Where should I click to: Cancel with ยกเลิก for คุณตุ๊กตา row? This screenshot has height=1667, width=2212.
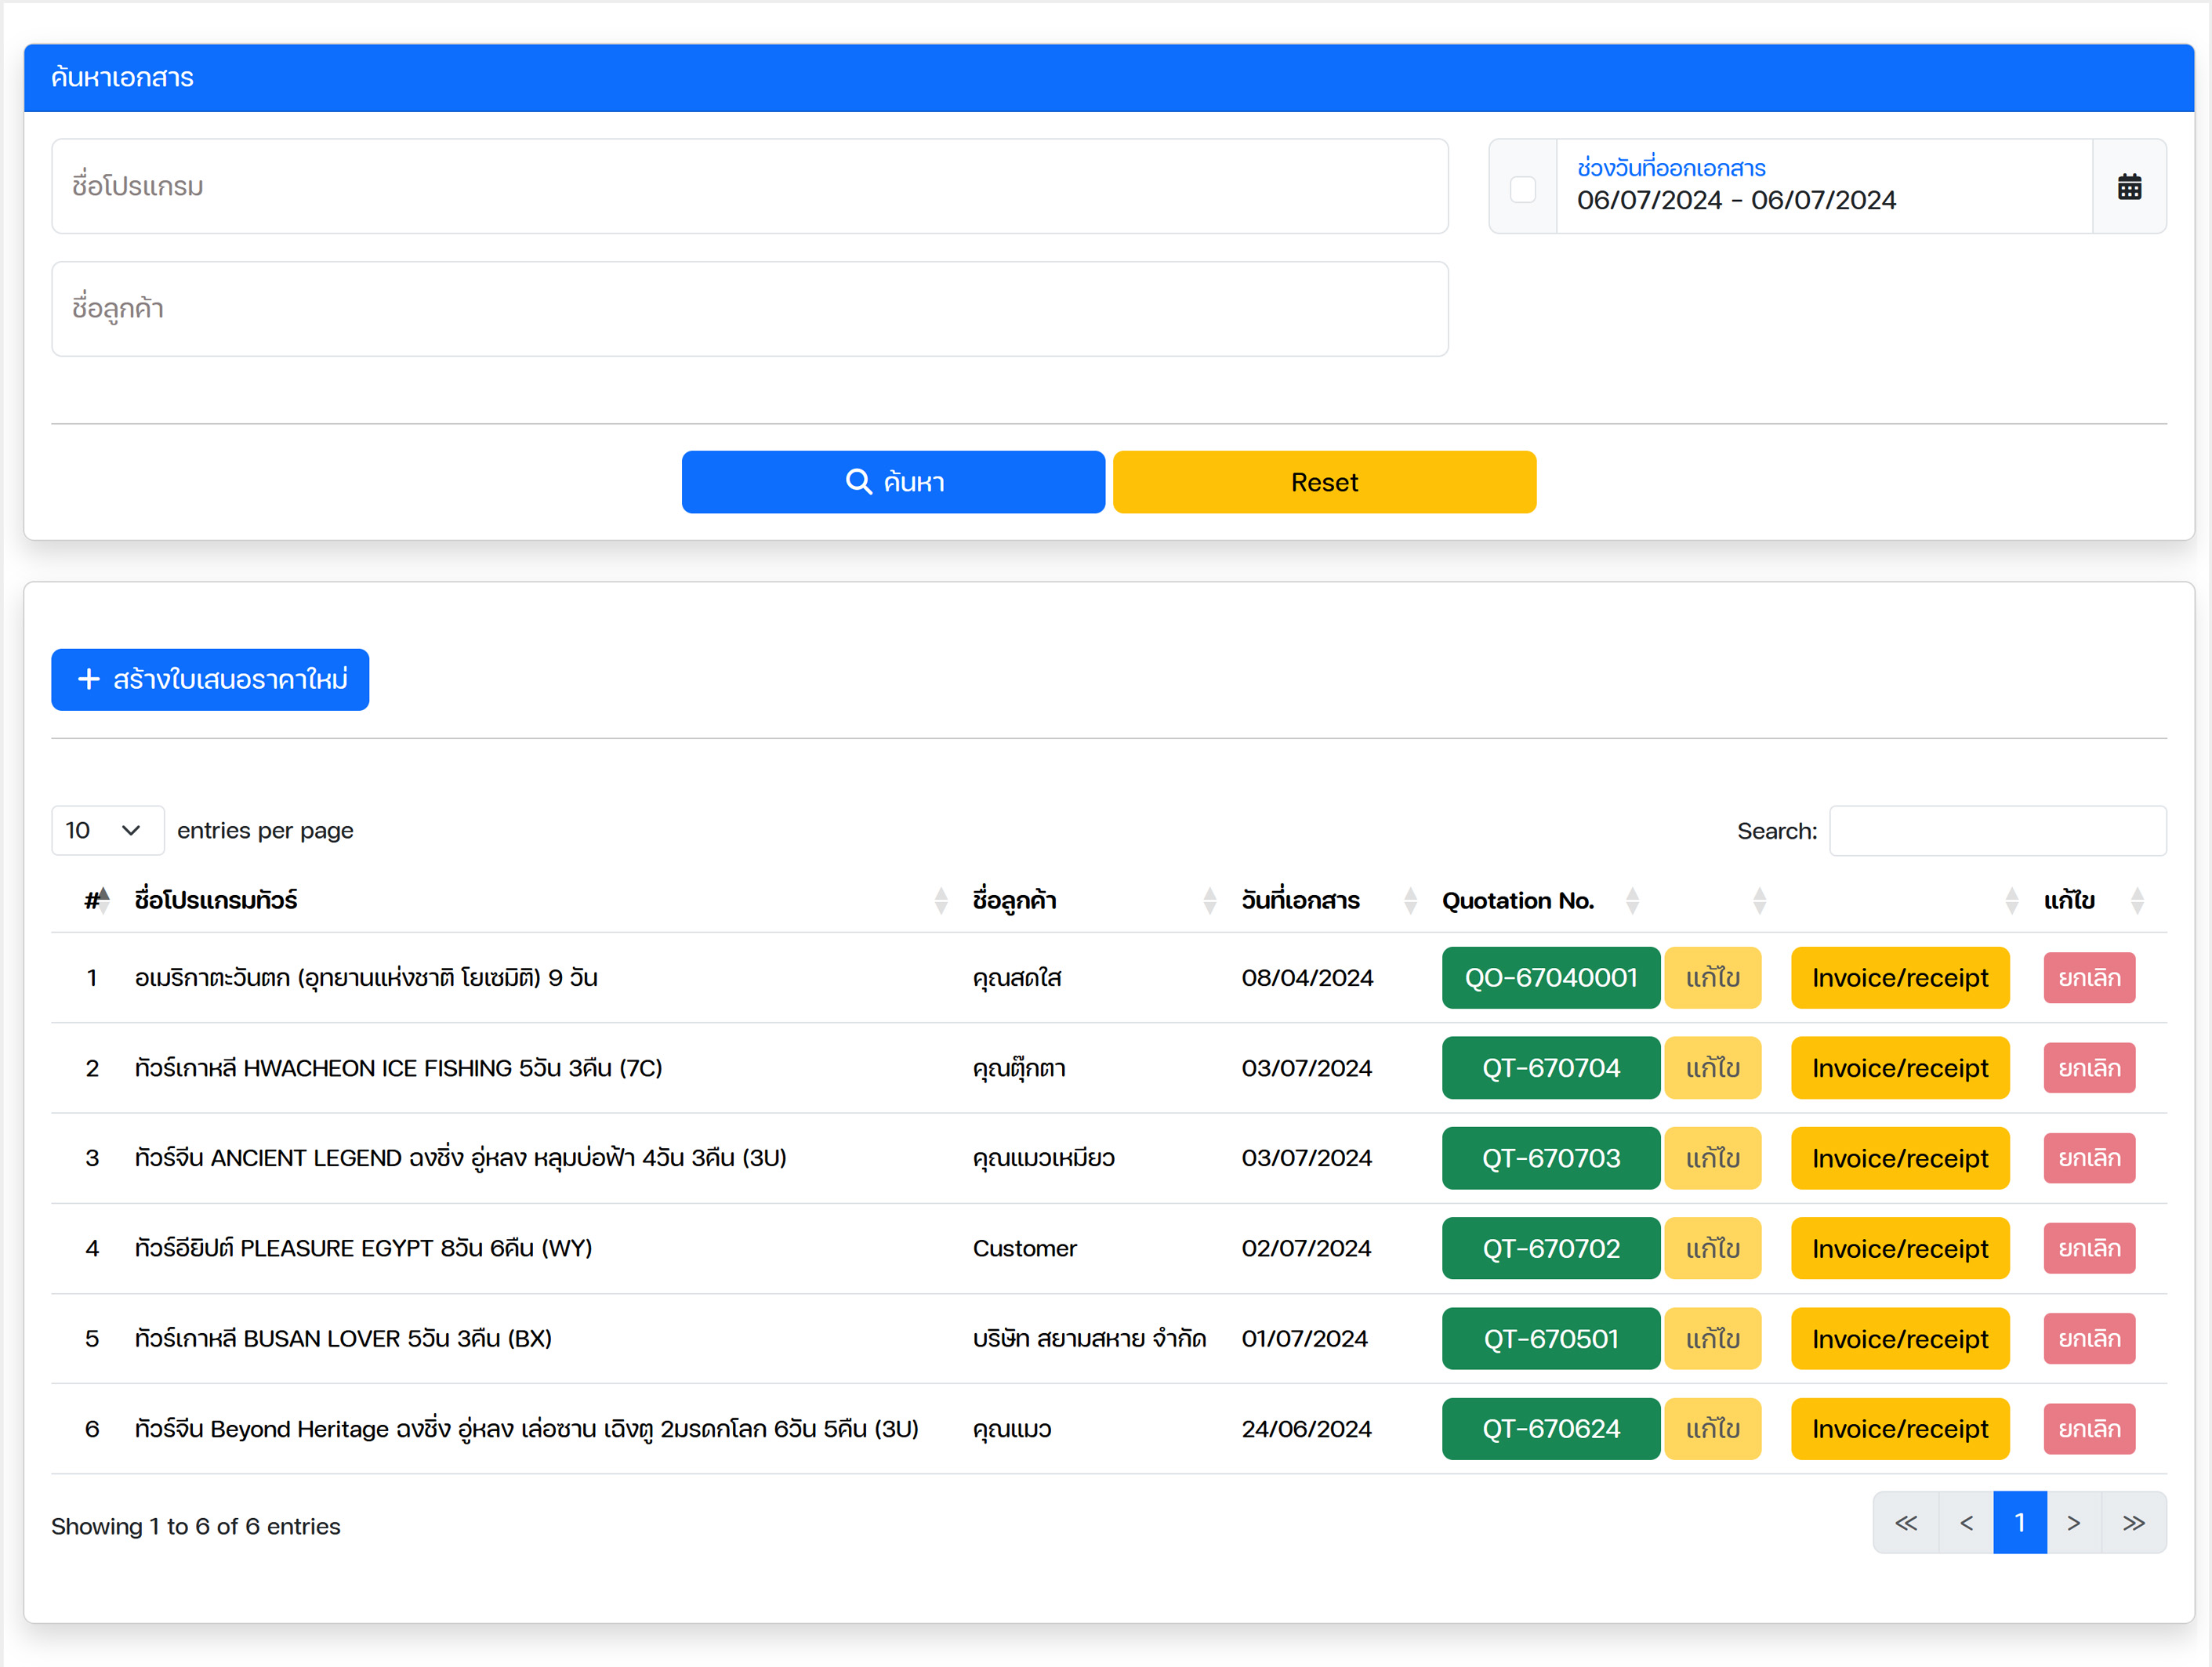2089,1068
